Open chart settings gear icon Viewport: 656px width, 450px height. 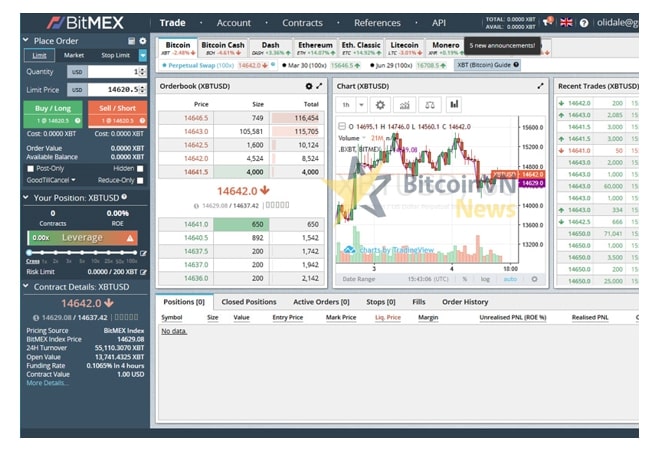pos(380,105)
